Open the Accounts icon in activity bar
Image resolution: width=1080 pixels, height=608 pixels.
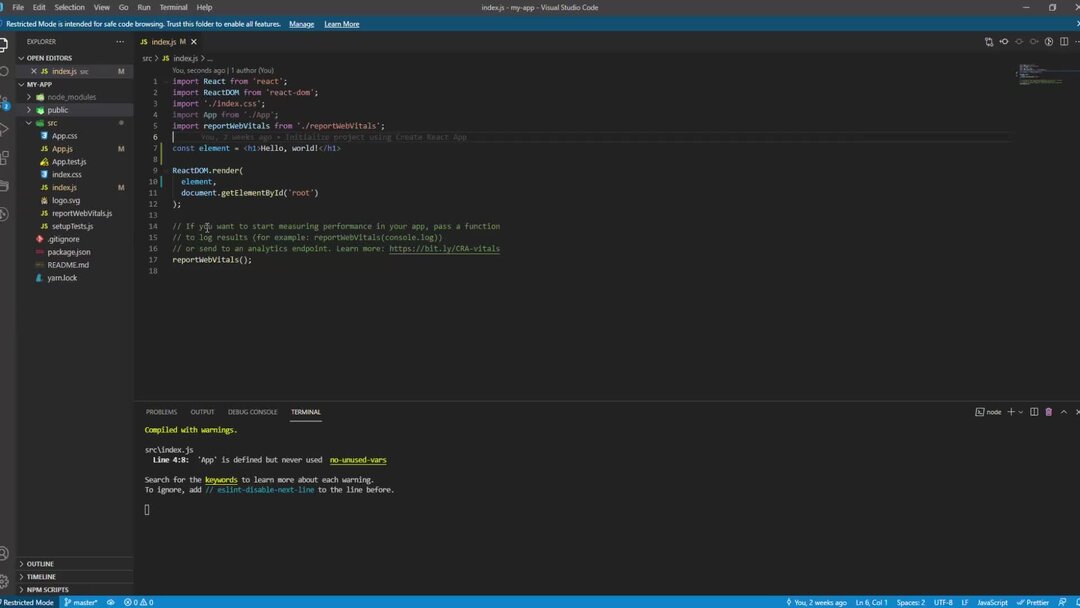tap(4, 553)
